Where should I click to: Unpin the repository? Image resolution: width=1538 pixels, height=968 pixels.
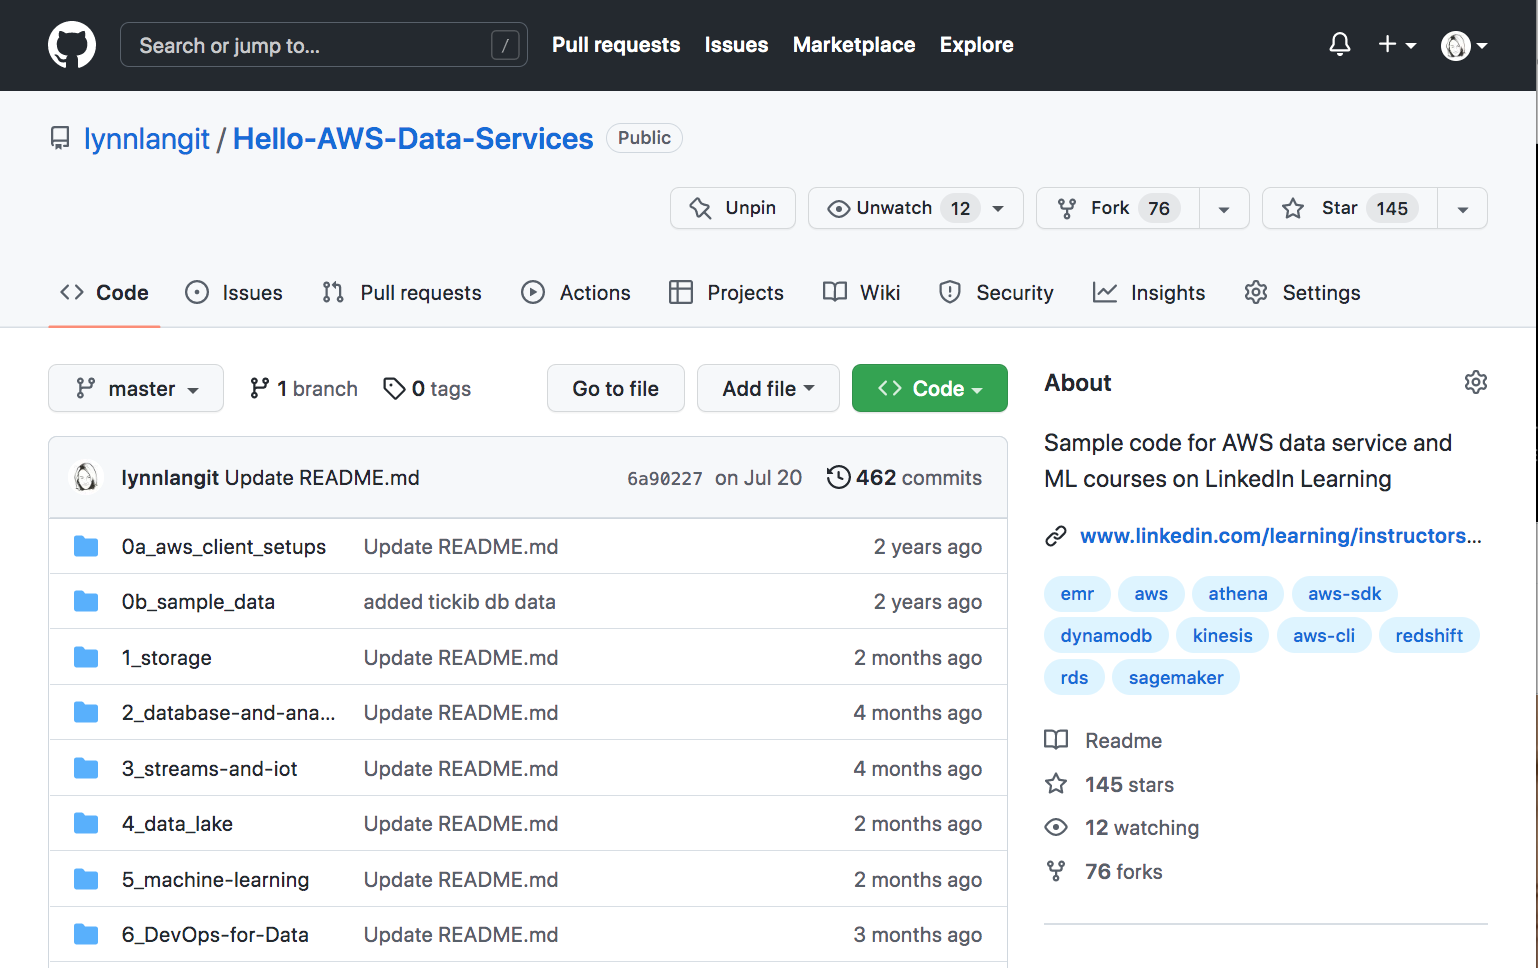[x=732, y=208]
